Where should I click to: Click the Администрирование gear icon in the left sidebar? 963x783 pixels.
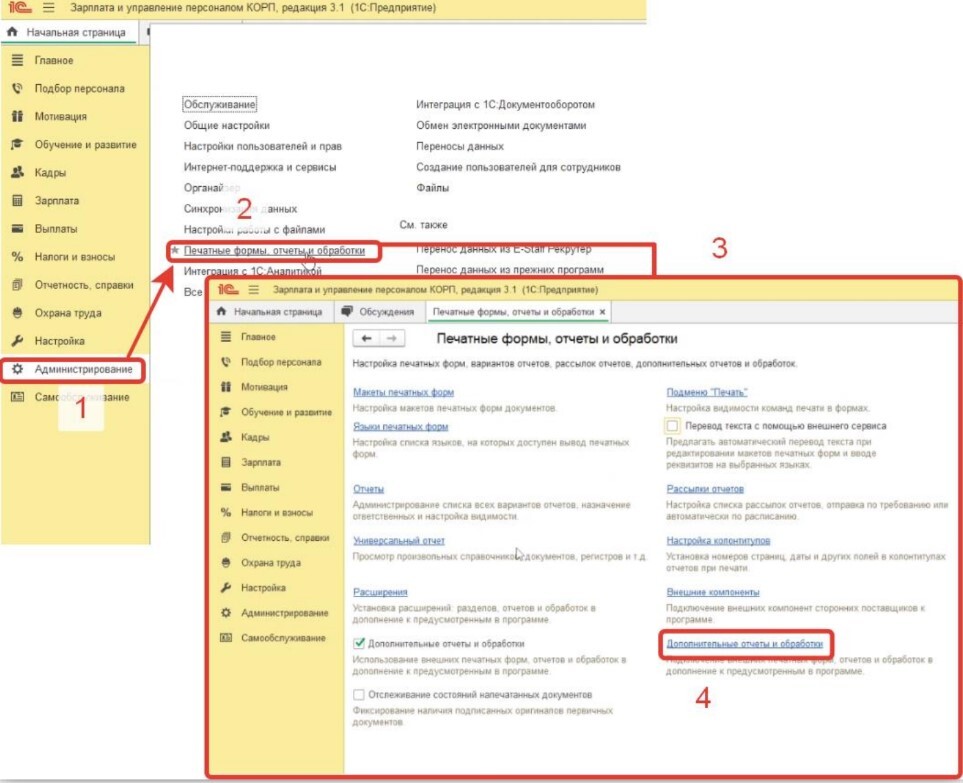pyautogui.click(x=17, y=369)
